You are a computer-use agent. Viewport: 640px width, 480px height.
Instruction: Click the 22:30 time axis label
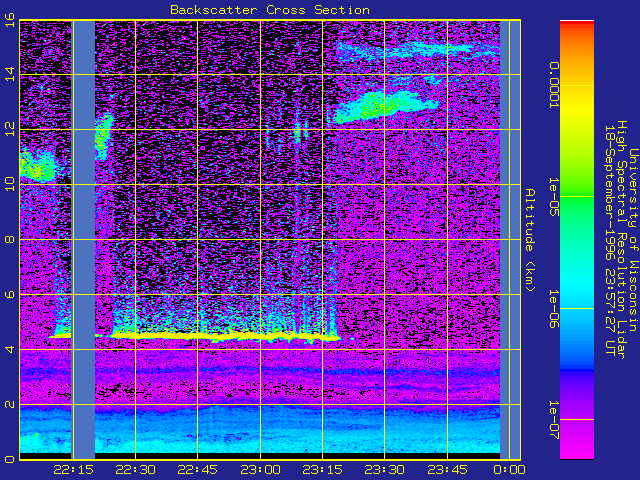[136, 469]
